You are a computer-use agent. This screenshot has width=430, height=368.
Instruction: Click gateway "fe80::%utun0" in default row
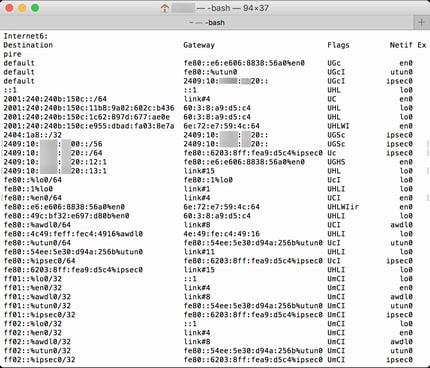tap(210, 72)
